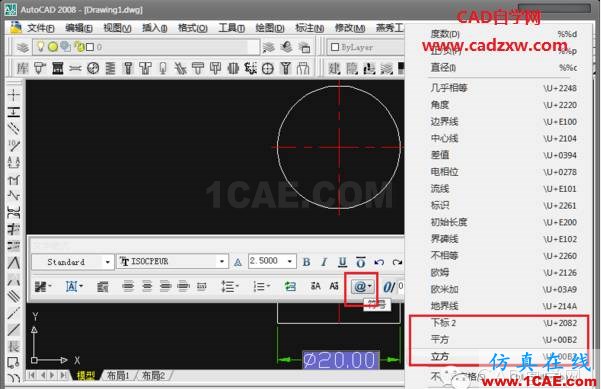Choose 不相等 symbol entry
Image resolution: width=601 pixels, height=389 pixels.
(503, 256)
